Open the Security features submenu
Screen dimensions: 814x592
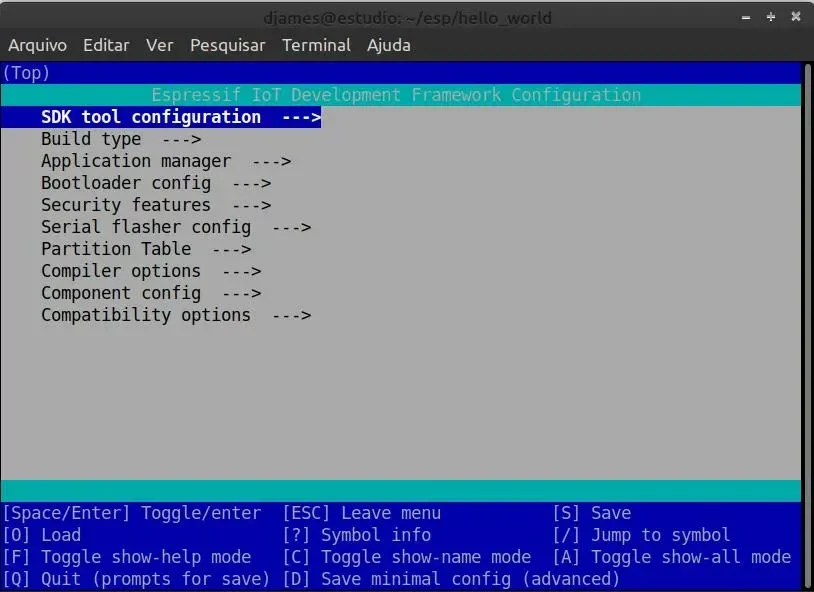pos(156,205)
